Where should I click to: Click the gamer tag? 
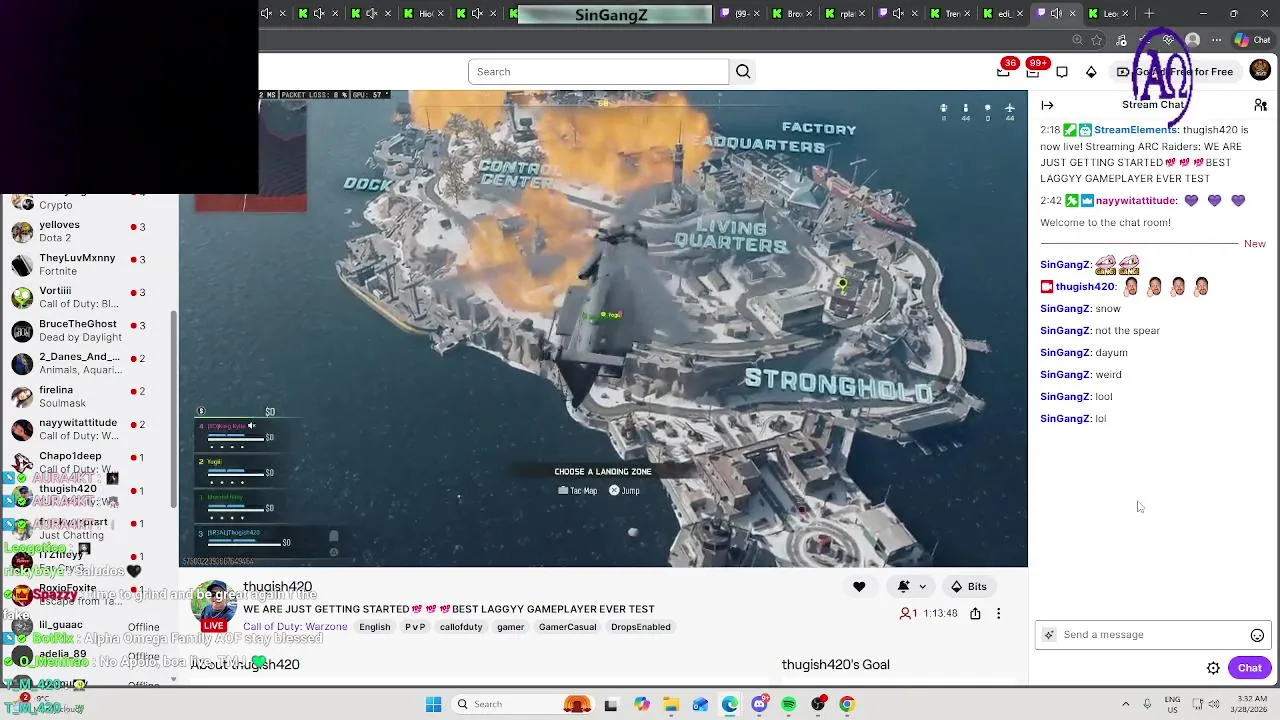pos(510,627)
